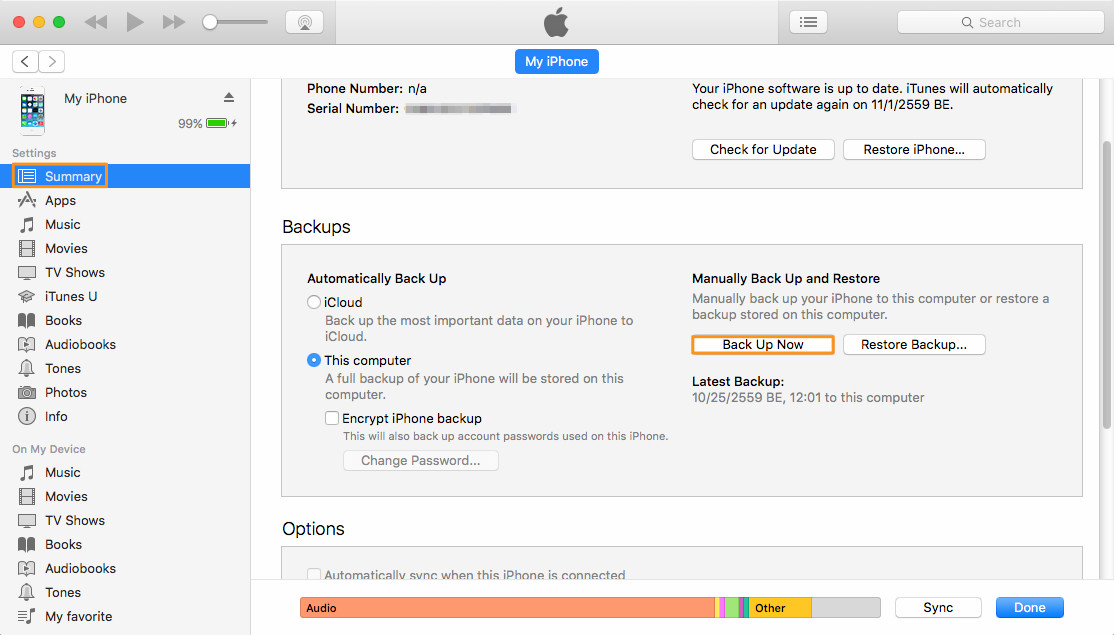Image resolution: width=1114 pixels, height=635 pixels.
Task: Click the Latest Backup date text
Action: (x=808, y=398)
